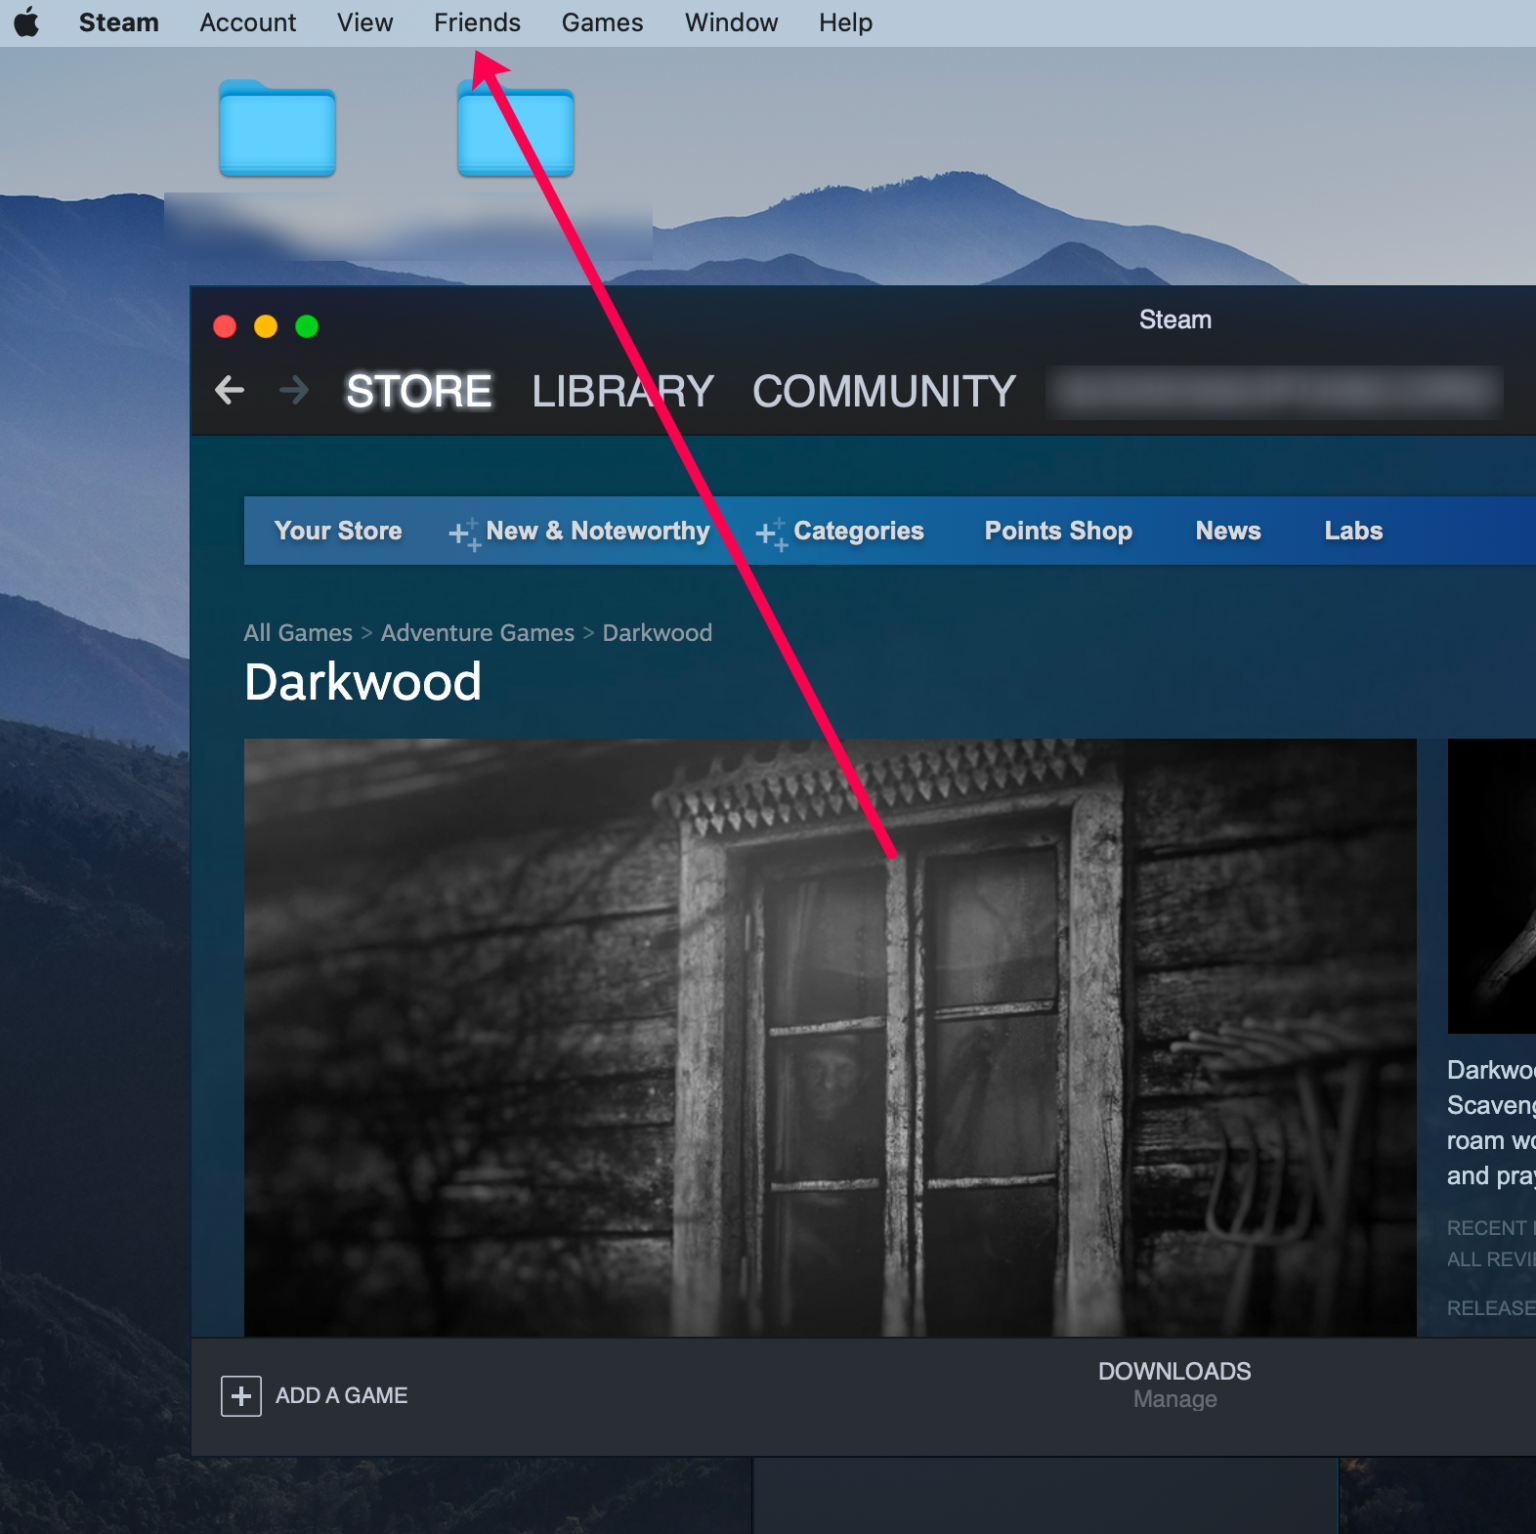Click the Darkwood breadcrumb link

tap(657, 633)
